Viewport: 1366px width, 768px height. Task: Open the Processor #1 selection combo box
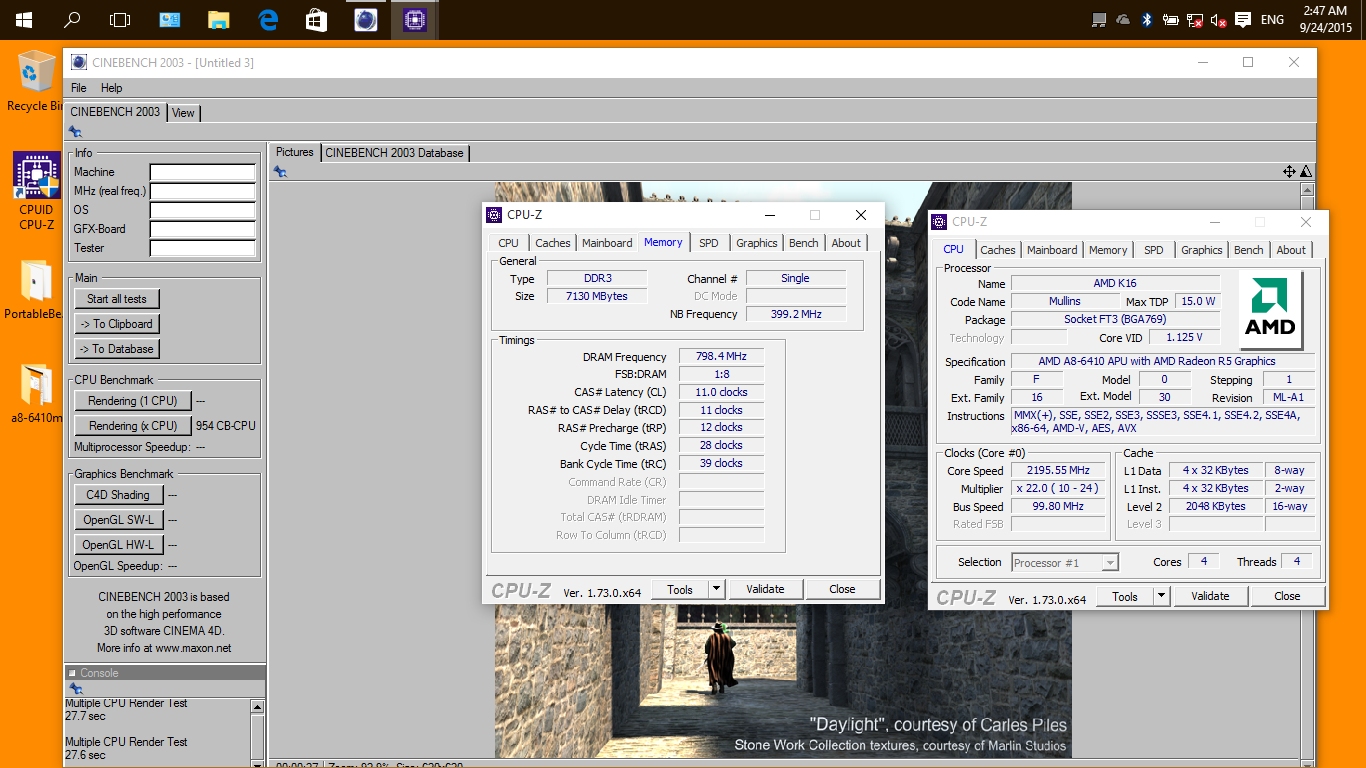[x=1065, y=563]
